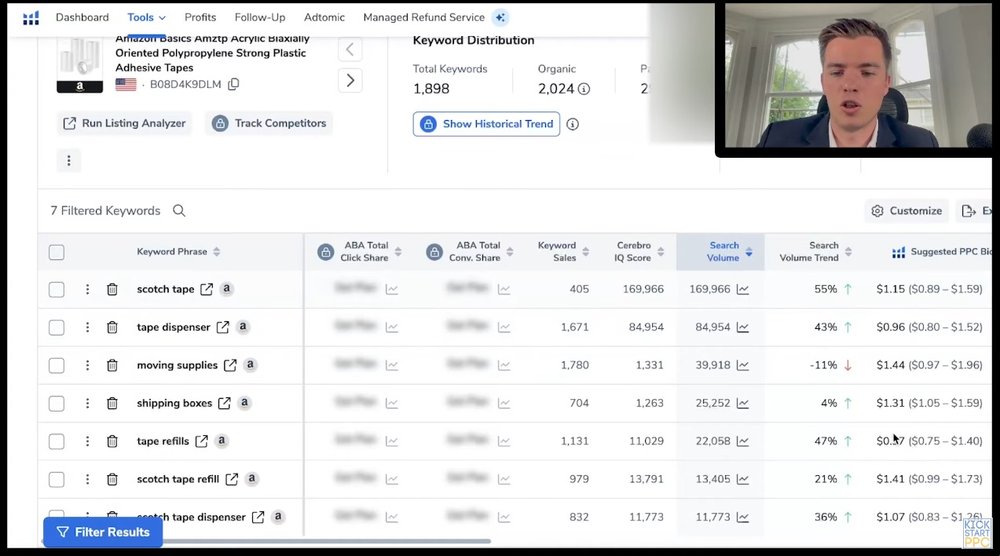
Task: Open the Follow-Up menu item
Action: click(x=260, y=18)
